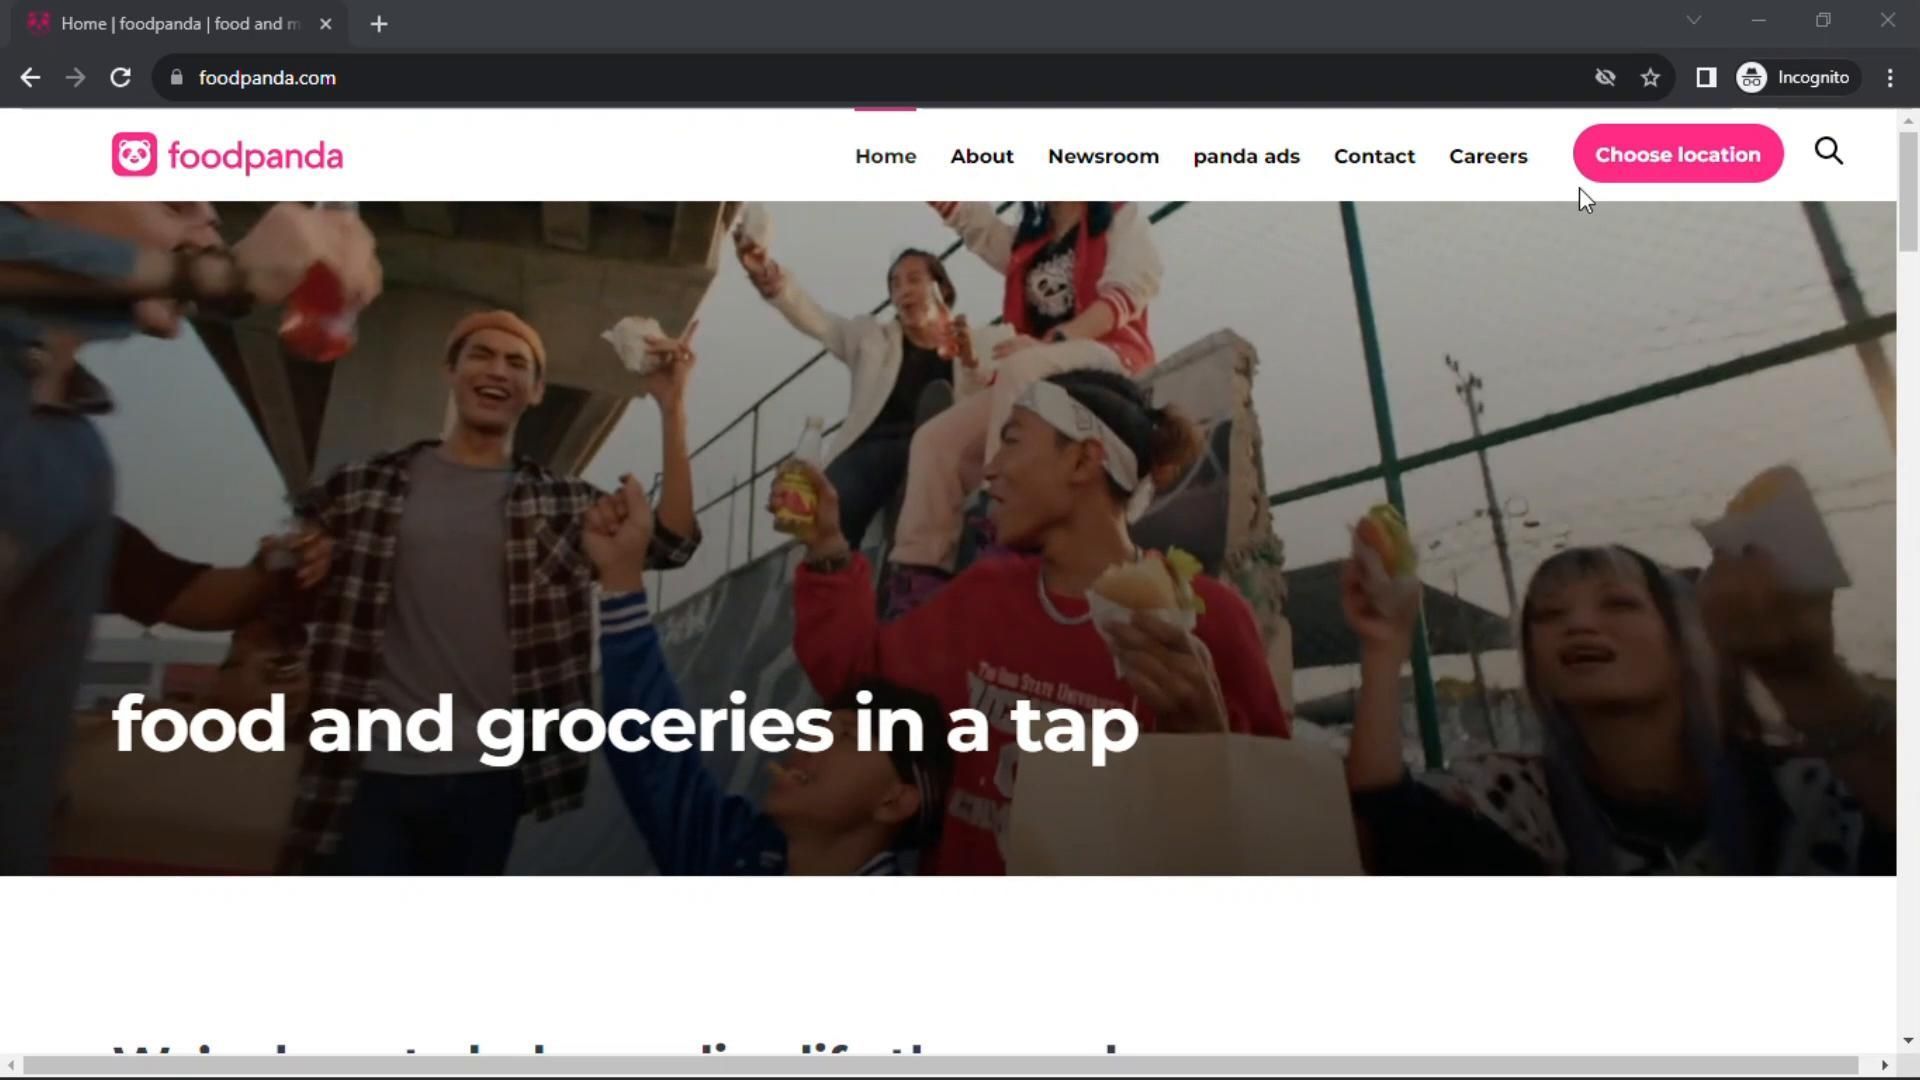Reload the page with the refresh icon
Image resolution: width=1920 pixels, height=1080 pixels.
[120, 78]
